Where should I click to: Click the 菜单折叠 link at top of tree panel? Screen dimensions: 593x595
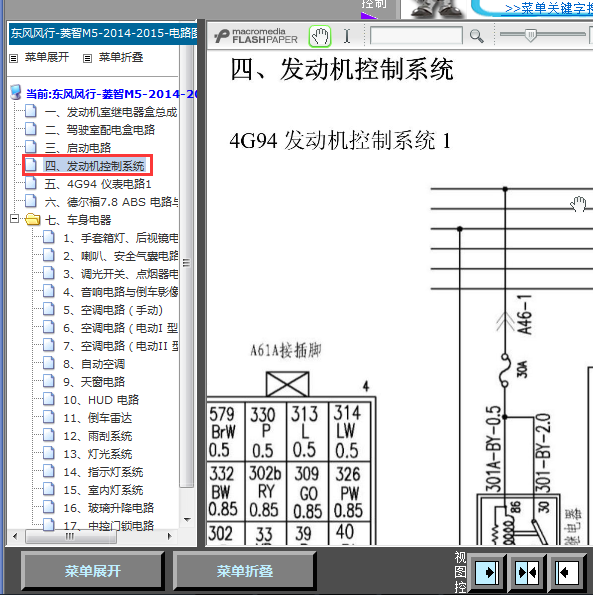pos(121,57)
